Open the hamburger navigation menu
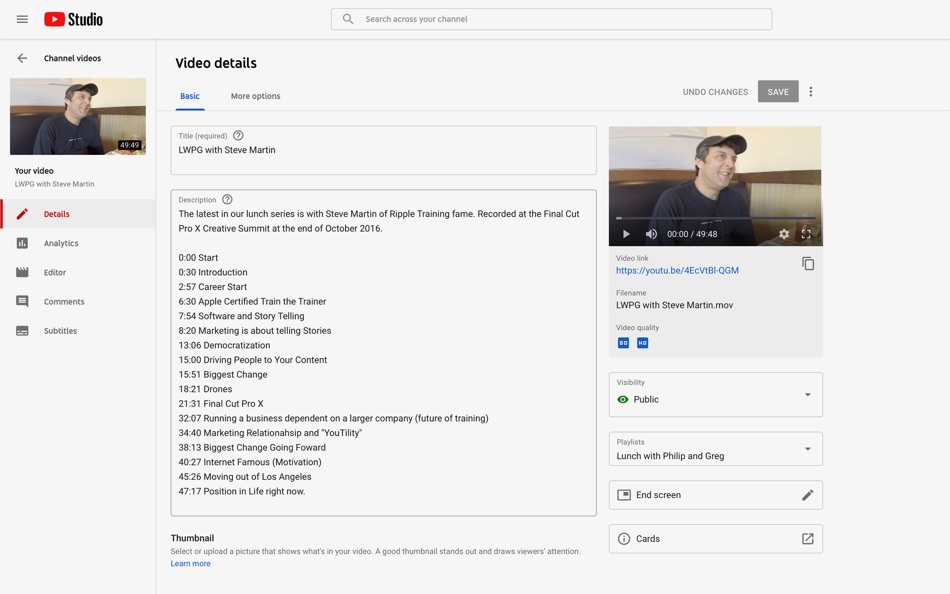The image size is (950, 594). pos(22,19)
